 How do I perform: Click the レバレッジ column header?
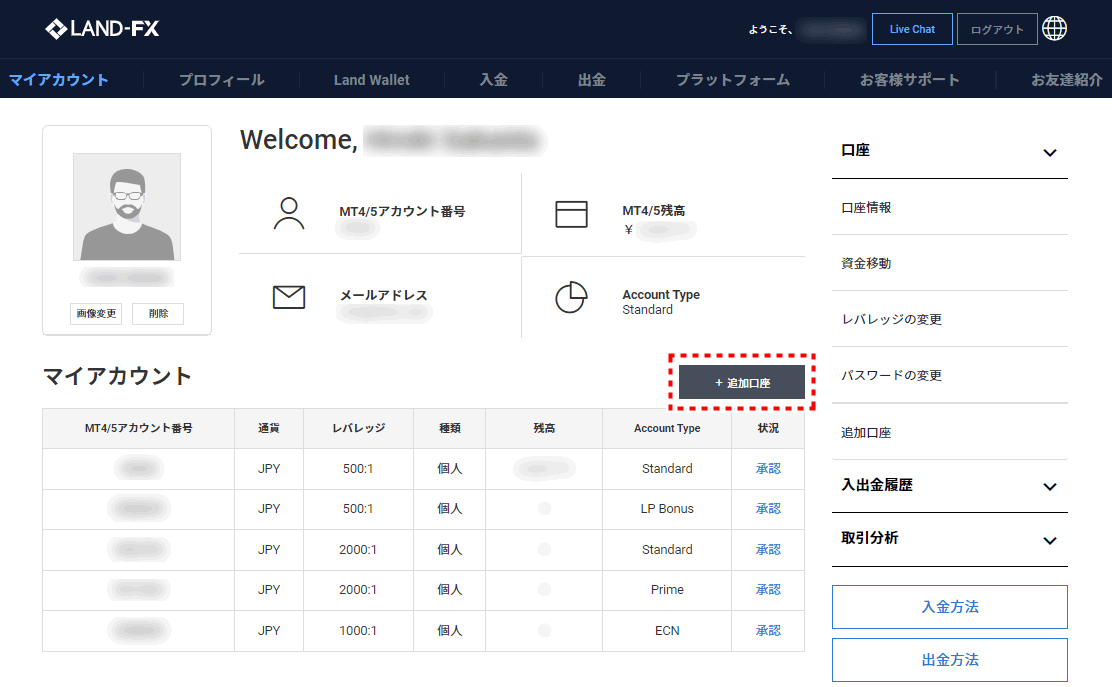pos(359,428)
